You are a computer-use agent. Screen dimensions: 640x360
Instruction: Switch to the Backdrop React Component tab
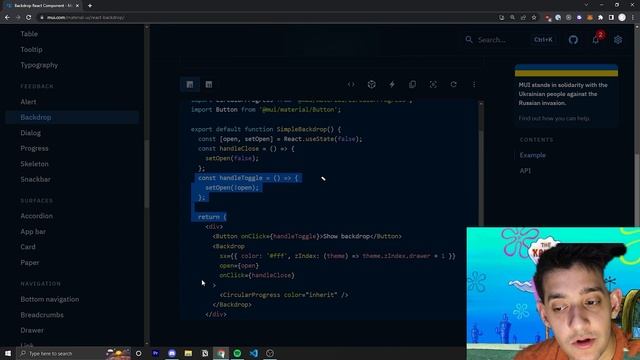[43, 6]
